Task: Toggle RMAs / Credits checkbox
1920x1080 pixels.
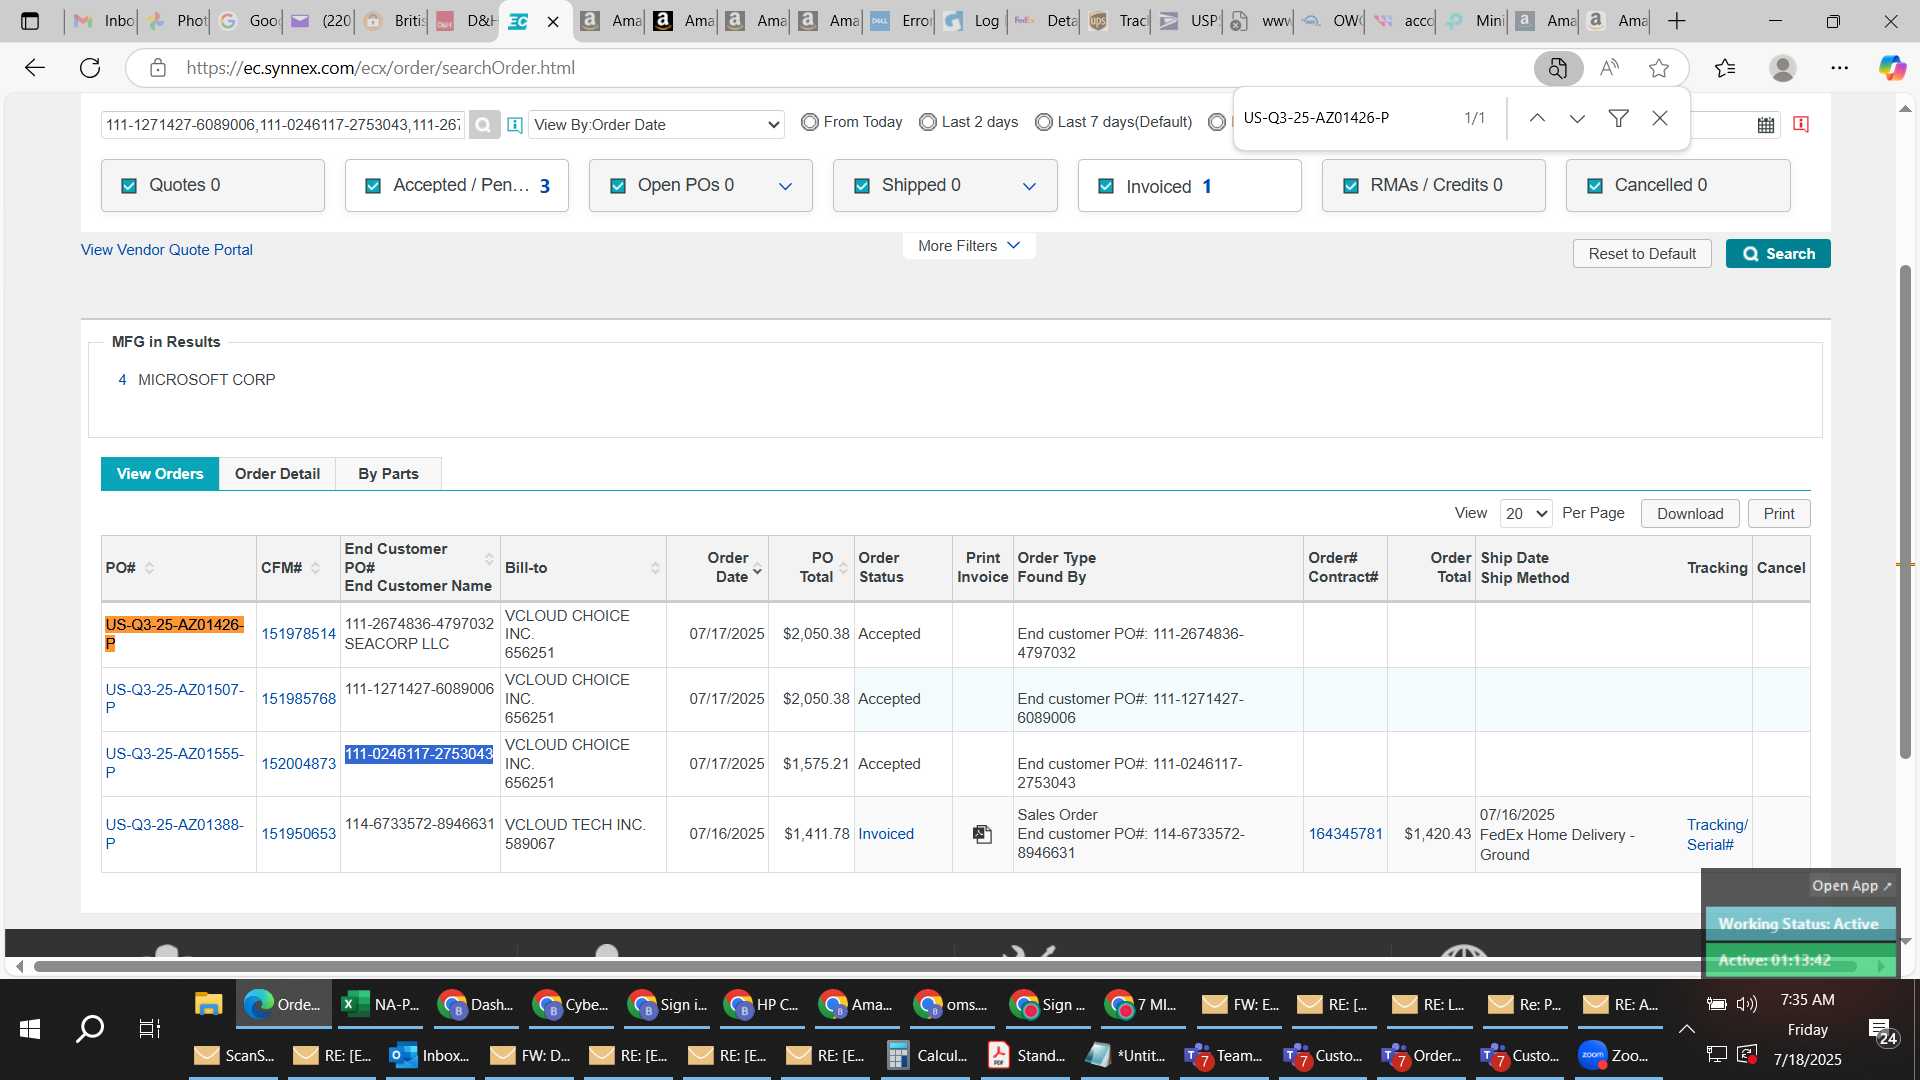Action: (x=1351, y=186)
